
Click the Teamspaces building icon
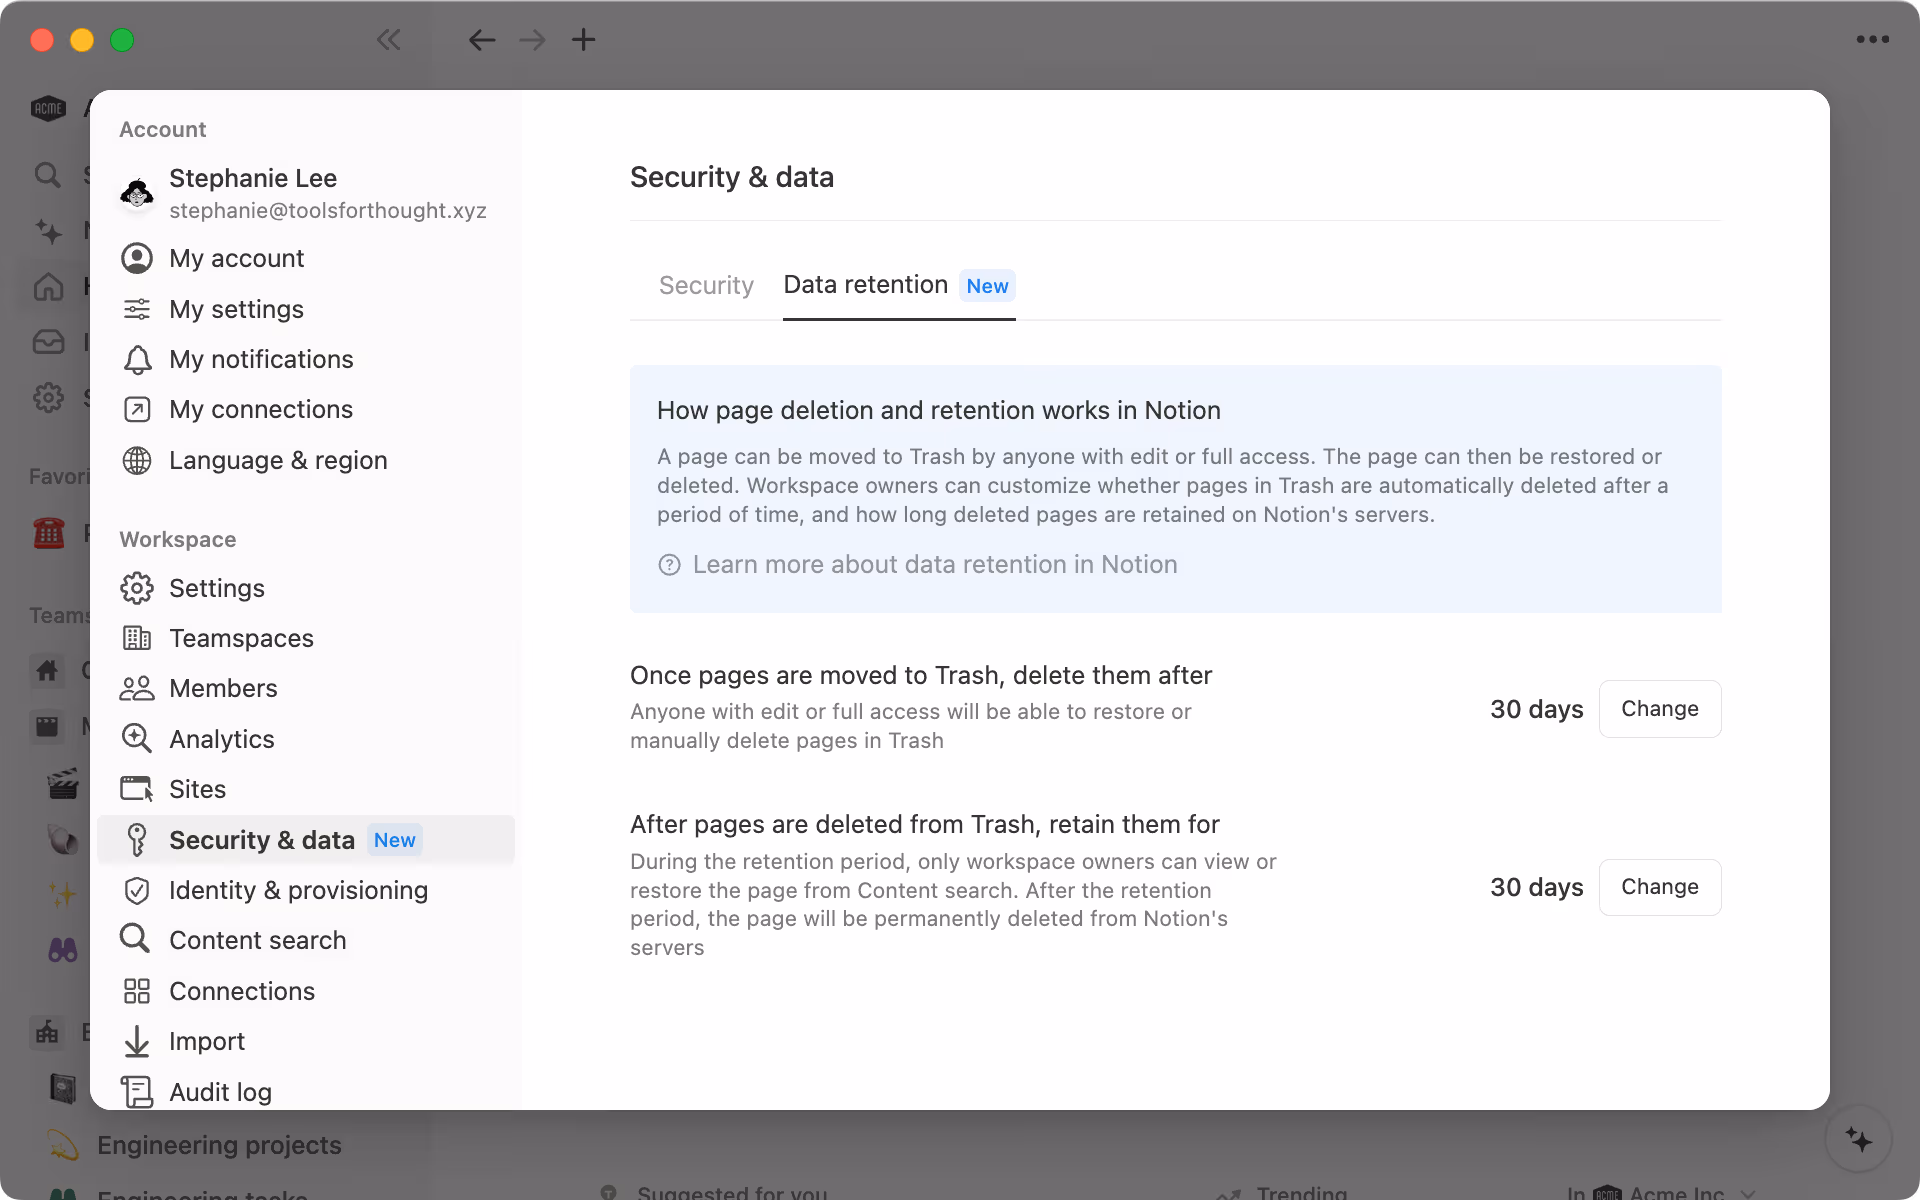[x=137, y=638]
